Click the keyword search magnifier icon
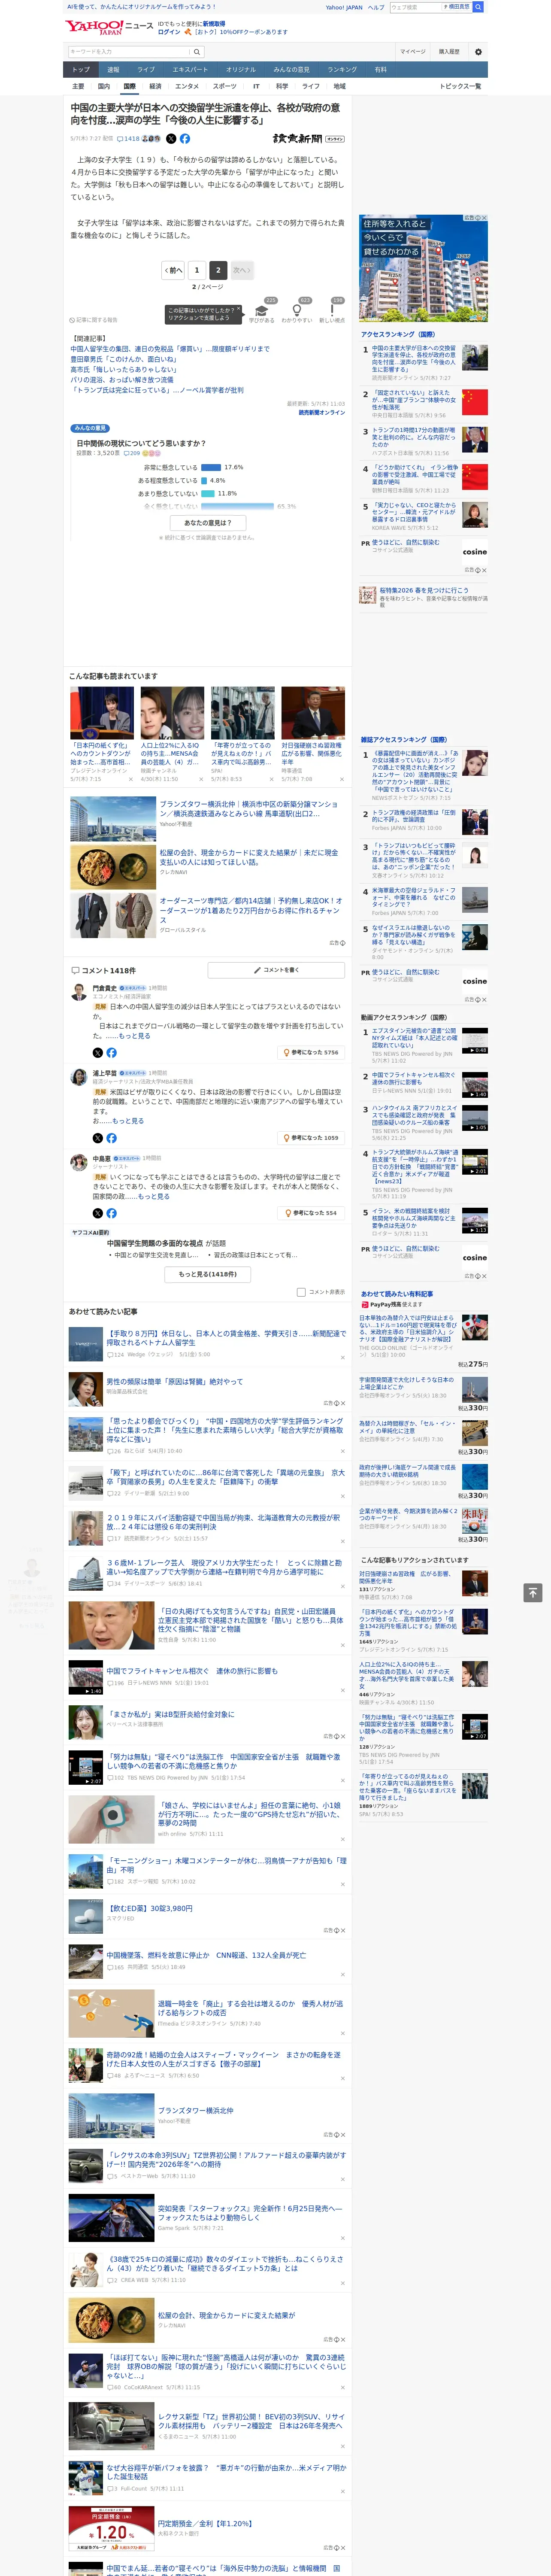 (197, 52)
